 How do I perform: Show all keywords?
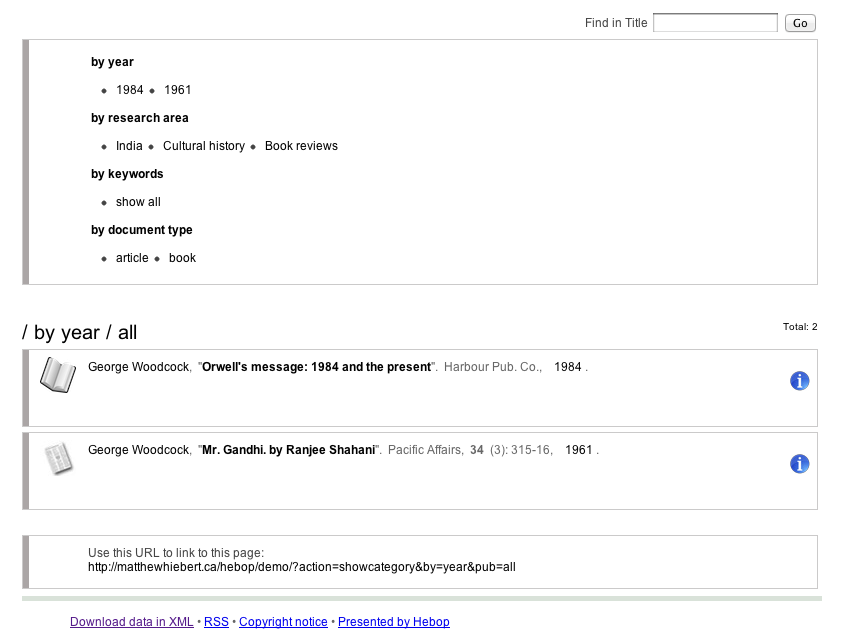(138, 201)
